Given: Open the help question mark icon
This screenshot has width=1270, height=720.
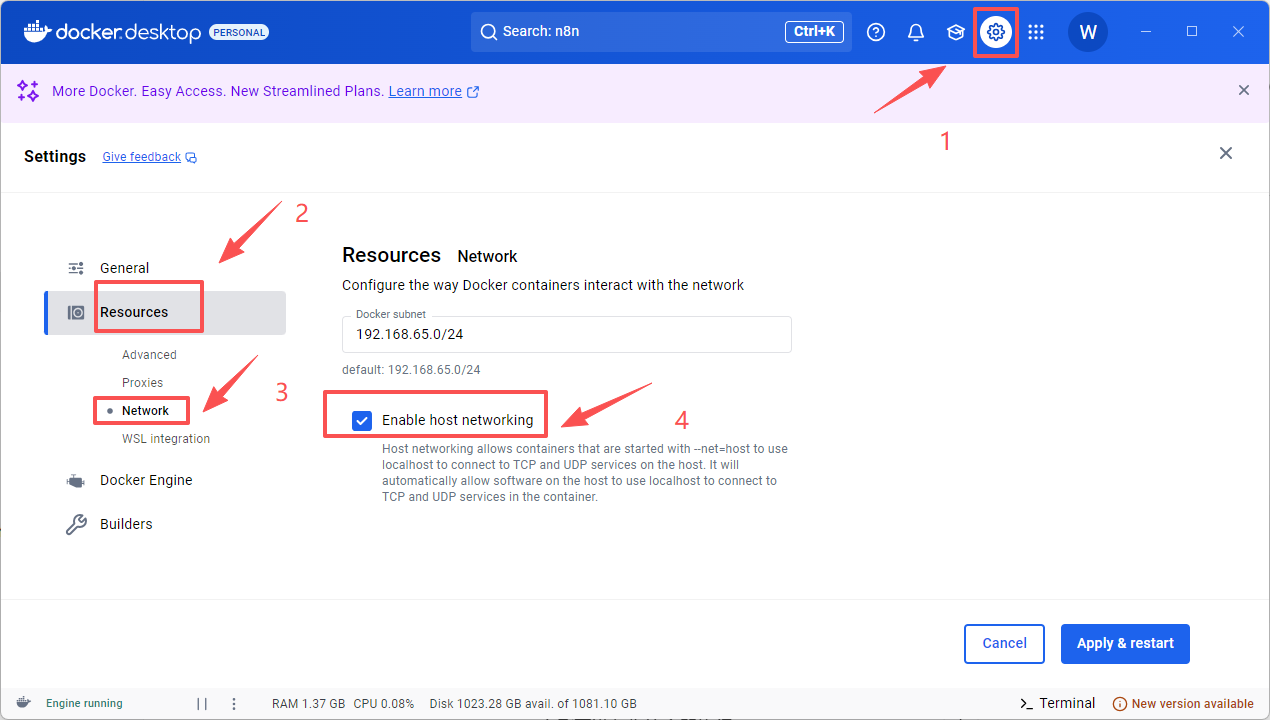Looking at the screenshot, I should (x=876, y=32).
